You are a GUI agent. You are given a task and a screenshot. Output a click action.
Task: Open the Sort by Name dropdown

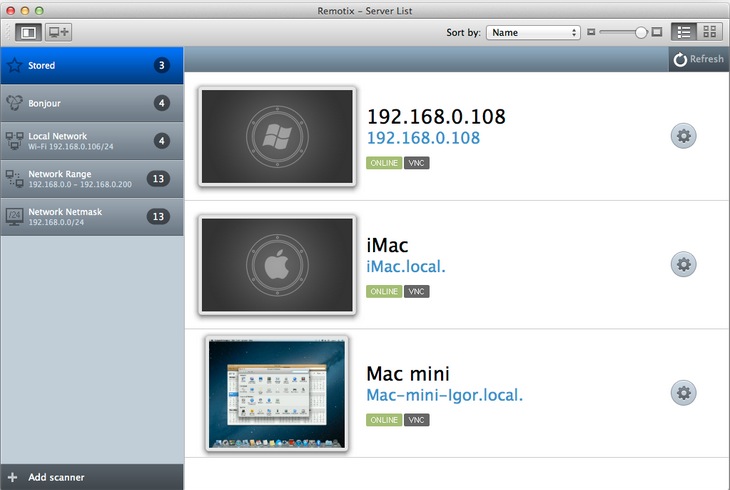click(533, 32)
